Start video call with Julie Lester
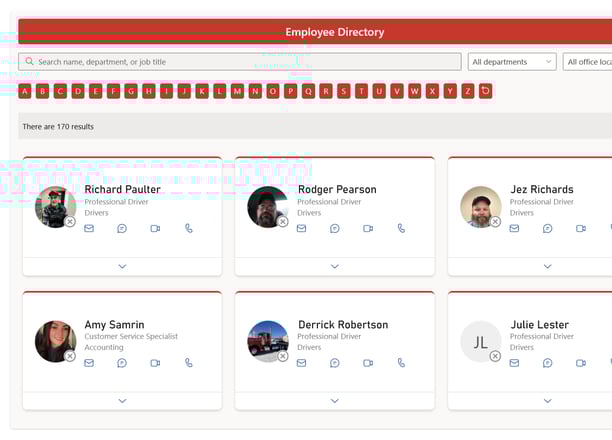This screenshot has width=612, height=440. click(581, 363)
